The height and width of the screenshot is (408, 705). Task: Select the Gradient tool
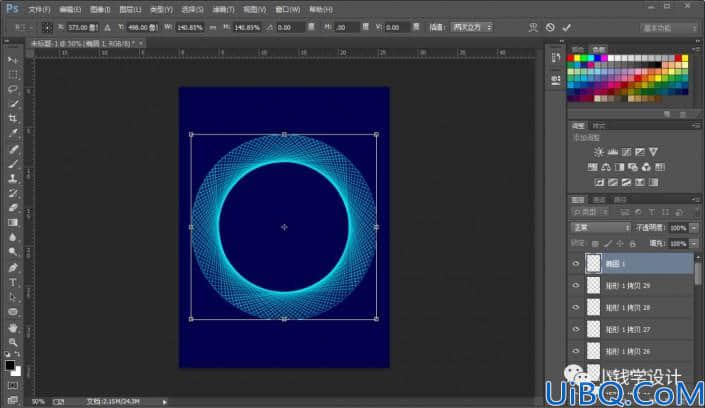(13, 223)
